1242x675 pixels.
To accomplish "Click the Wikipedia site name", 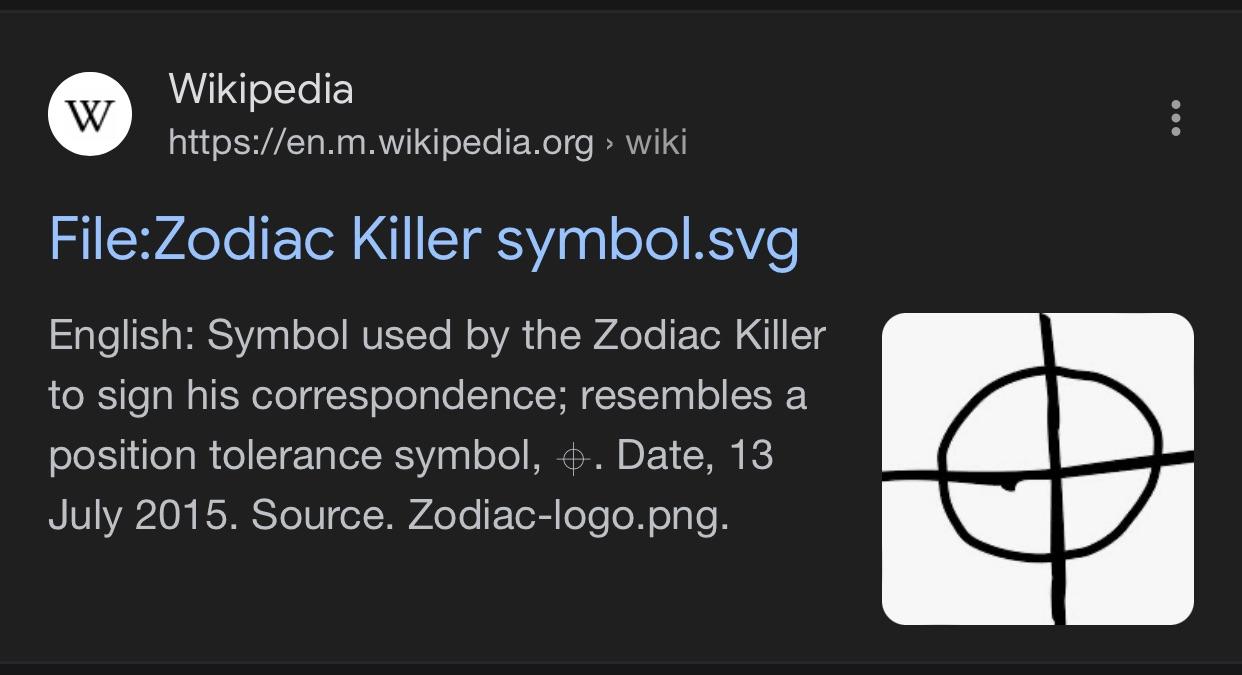I will point(261,89).
